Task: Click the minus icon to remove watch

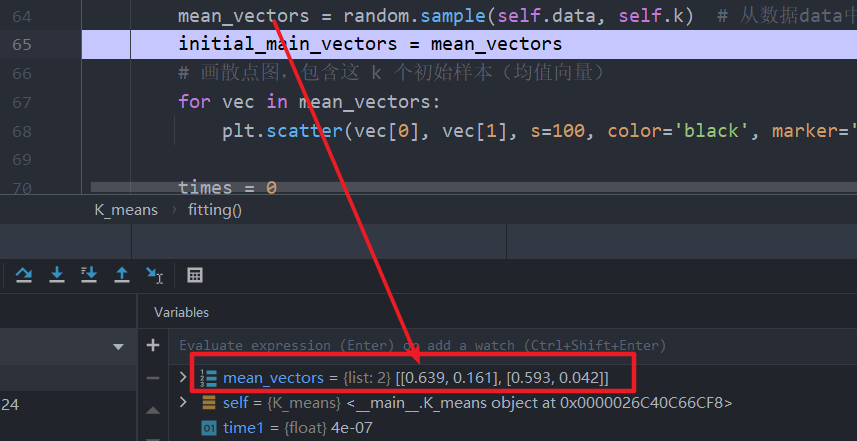Action: coord(153,377)
